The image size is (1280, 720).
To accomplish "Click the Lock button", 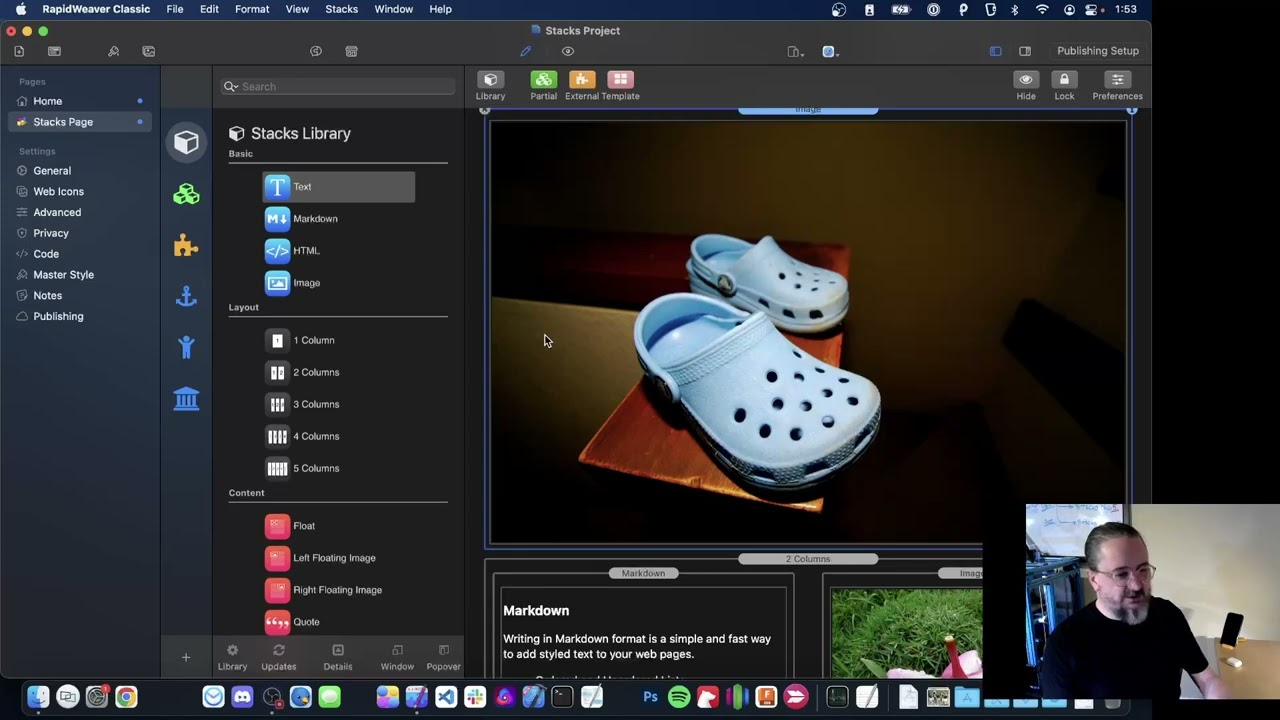I will click(x=1064, y=86).
